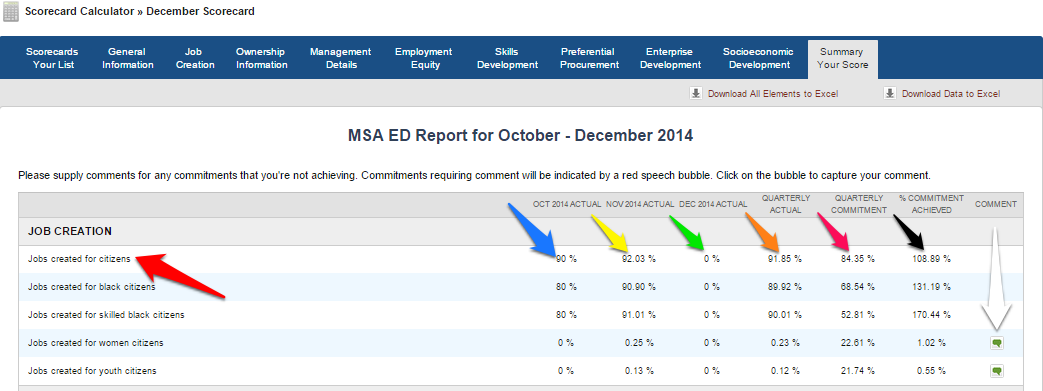Click the 0.13 % November value
This screenshot has width=1043, height=391.
[x=639, y=370]
